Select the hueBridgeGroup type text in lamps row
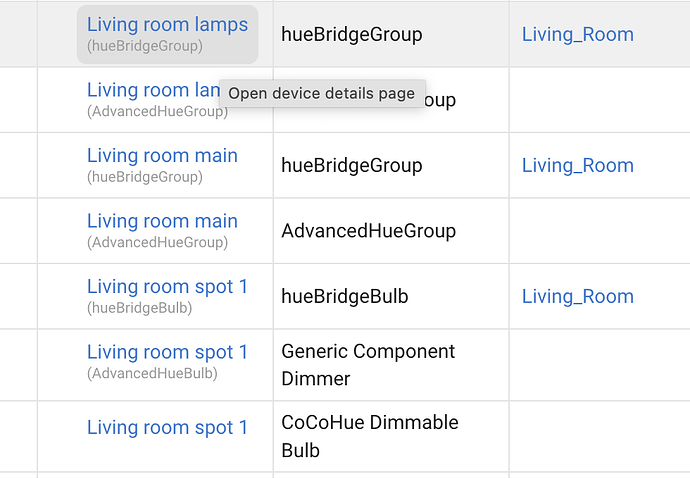This screenshot has width=690, height=478. point(352,34)
